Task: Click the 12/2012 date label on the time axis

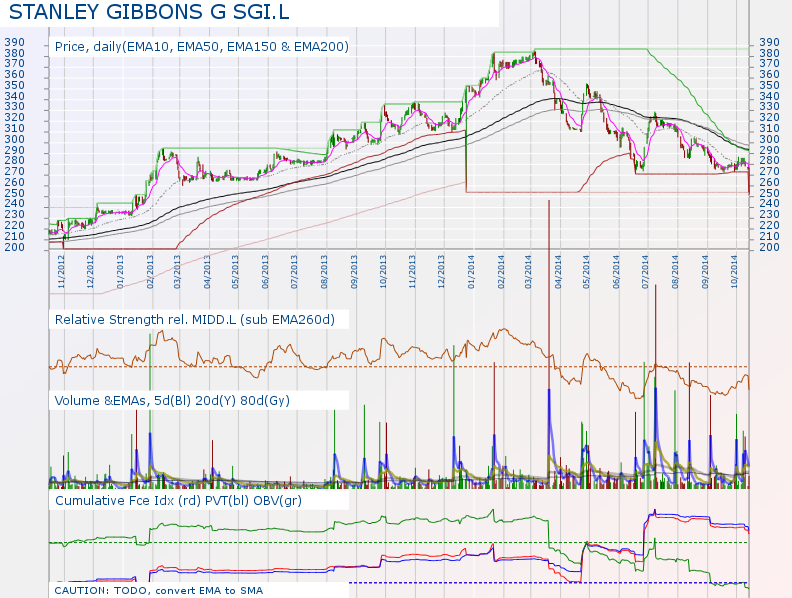Action: 90,272
